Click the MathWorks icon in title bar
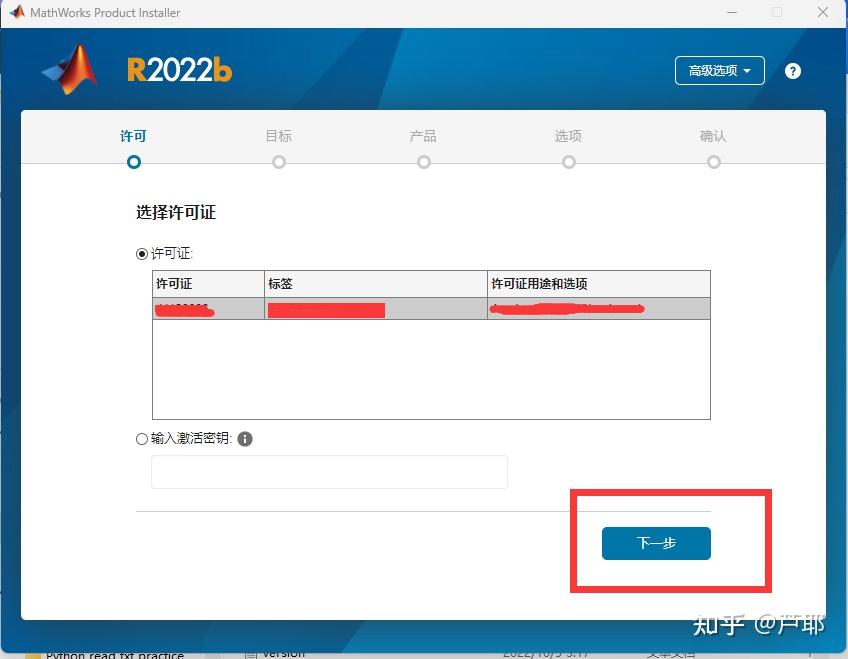Screen dimensions: 848x659 coord(17,12)
